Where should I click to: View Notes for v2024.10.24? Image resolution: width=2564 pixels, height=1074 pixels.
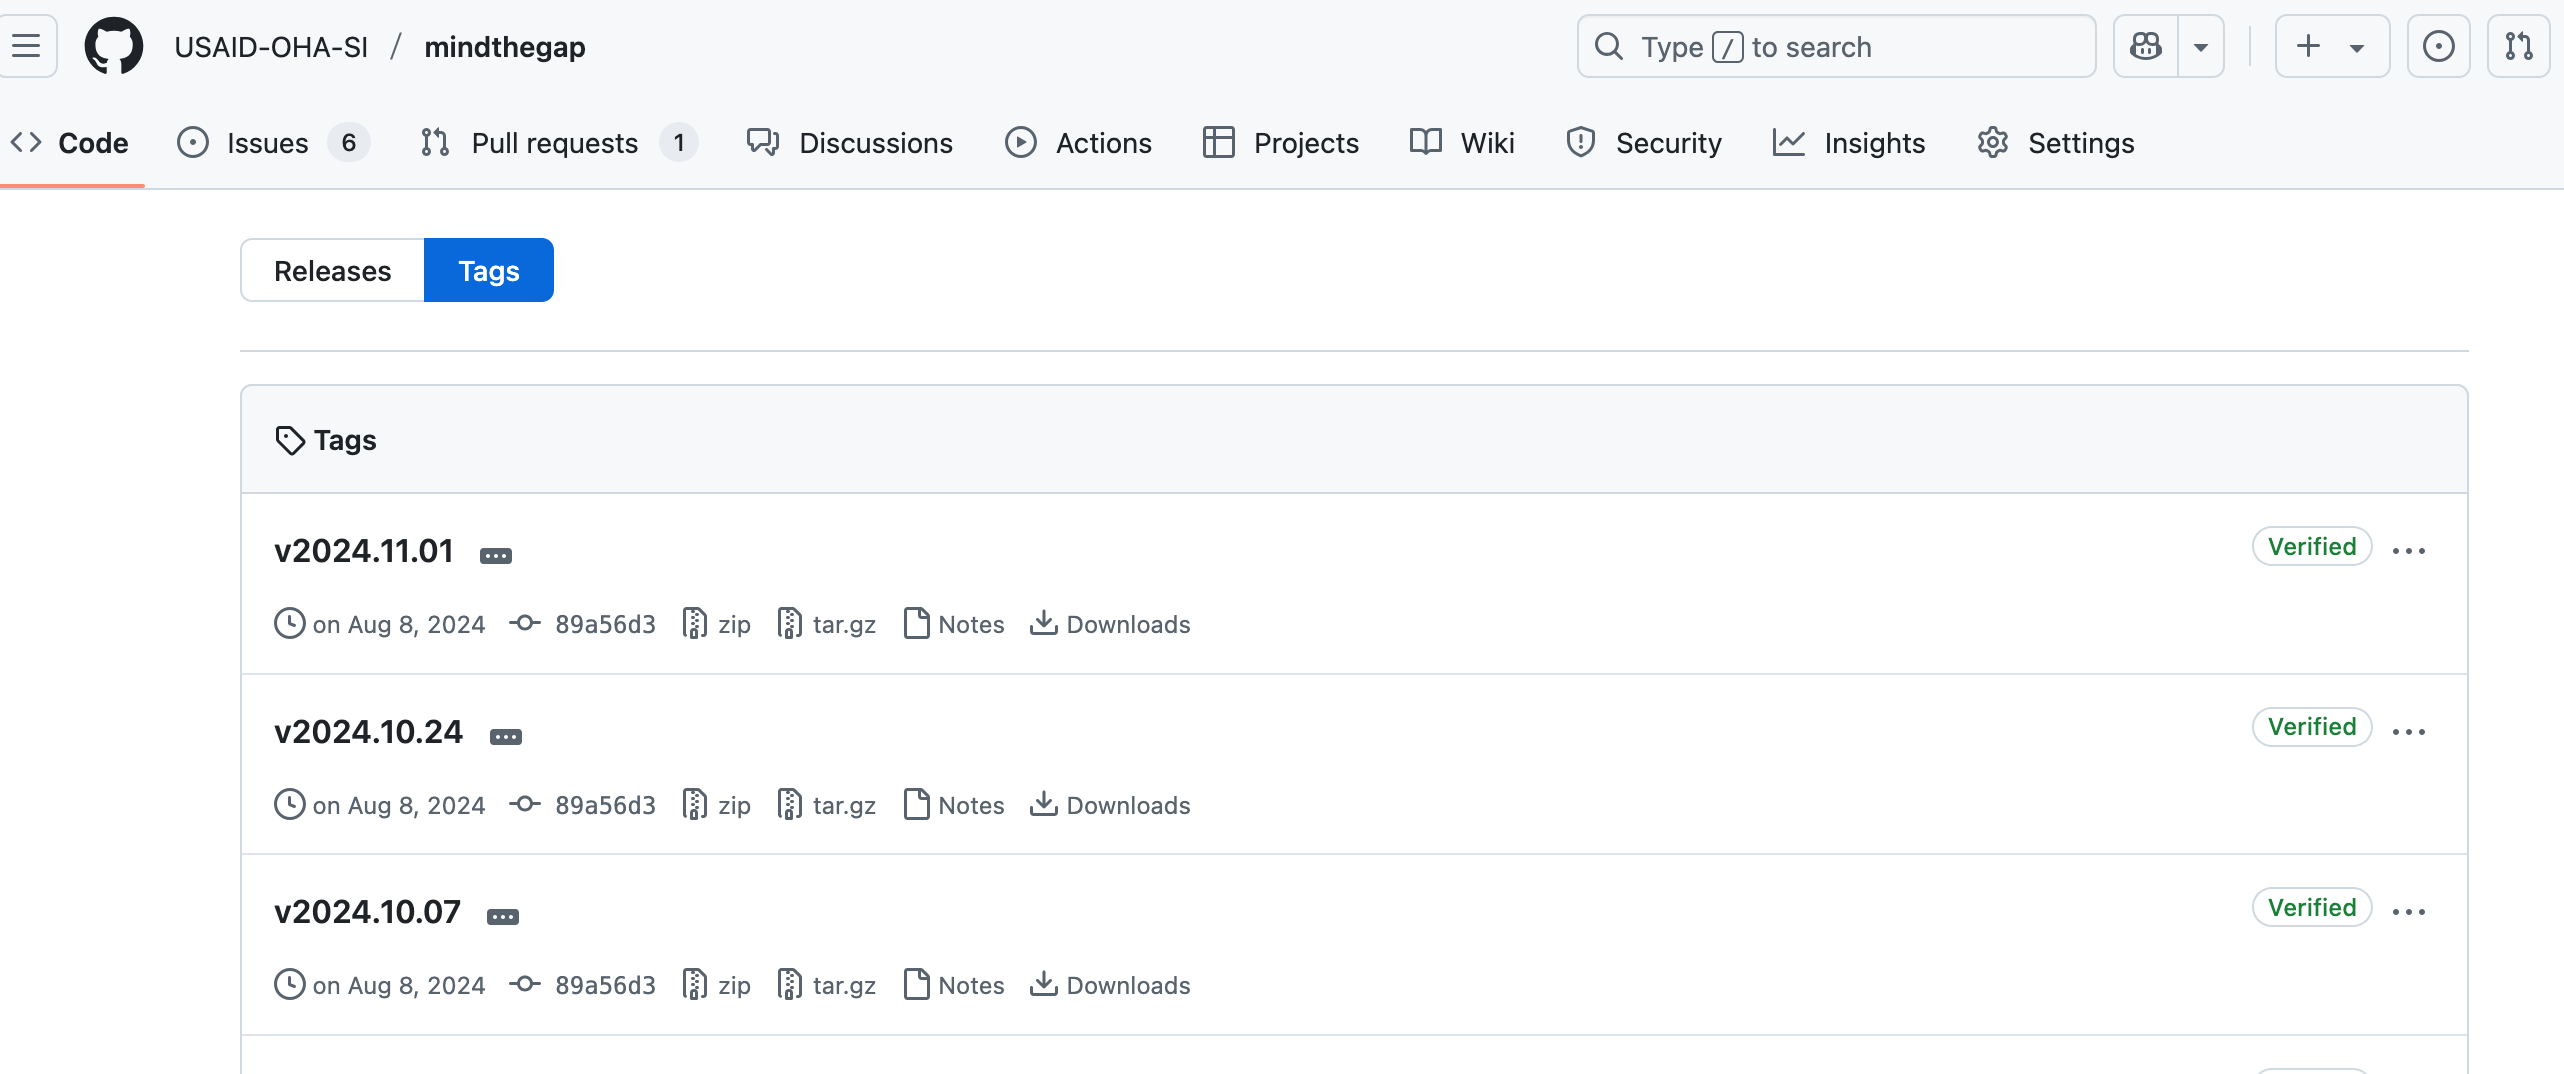click(954, 805)
